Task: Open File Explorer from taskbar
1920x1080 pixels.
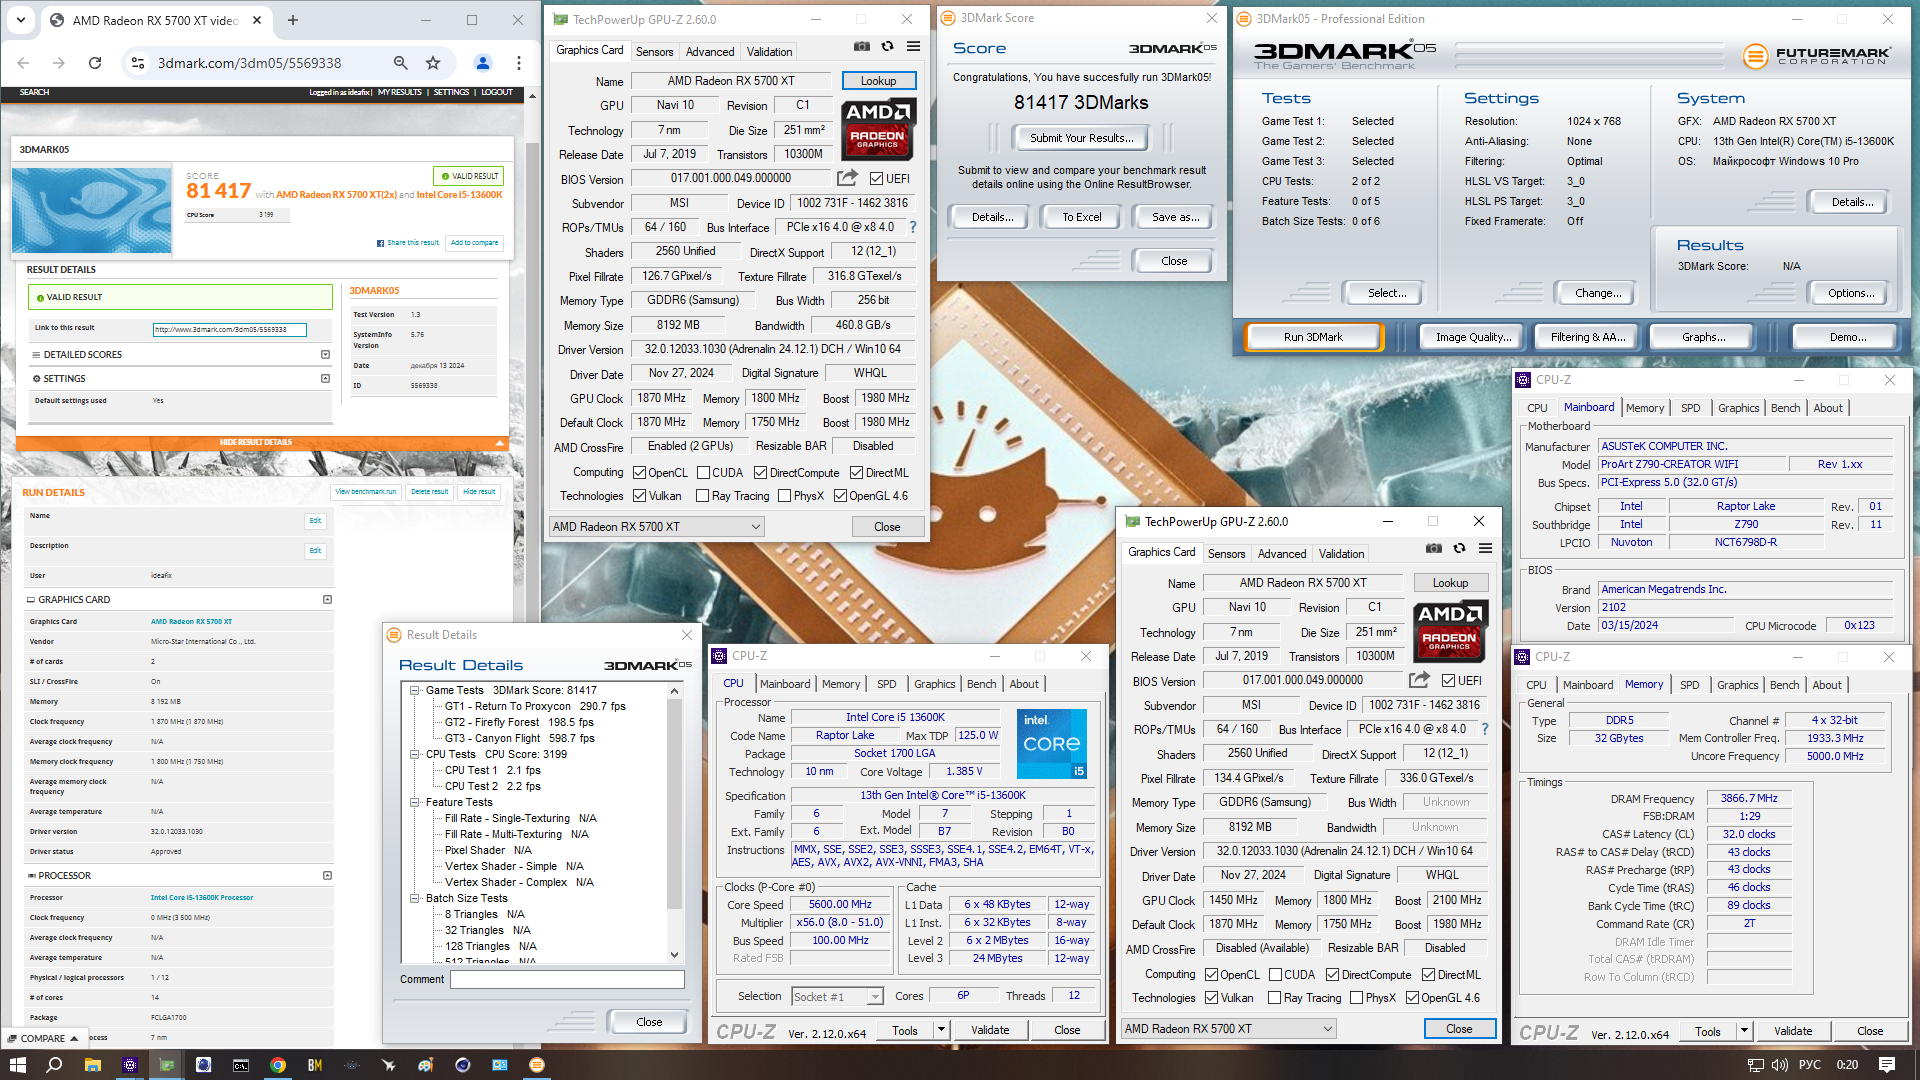Action: click(x=92, y=1064)
